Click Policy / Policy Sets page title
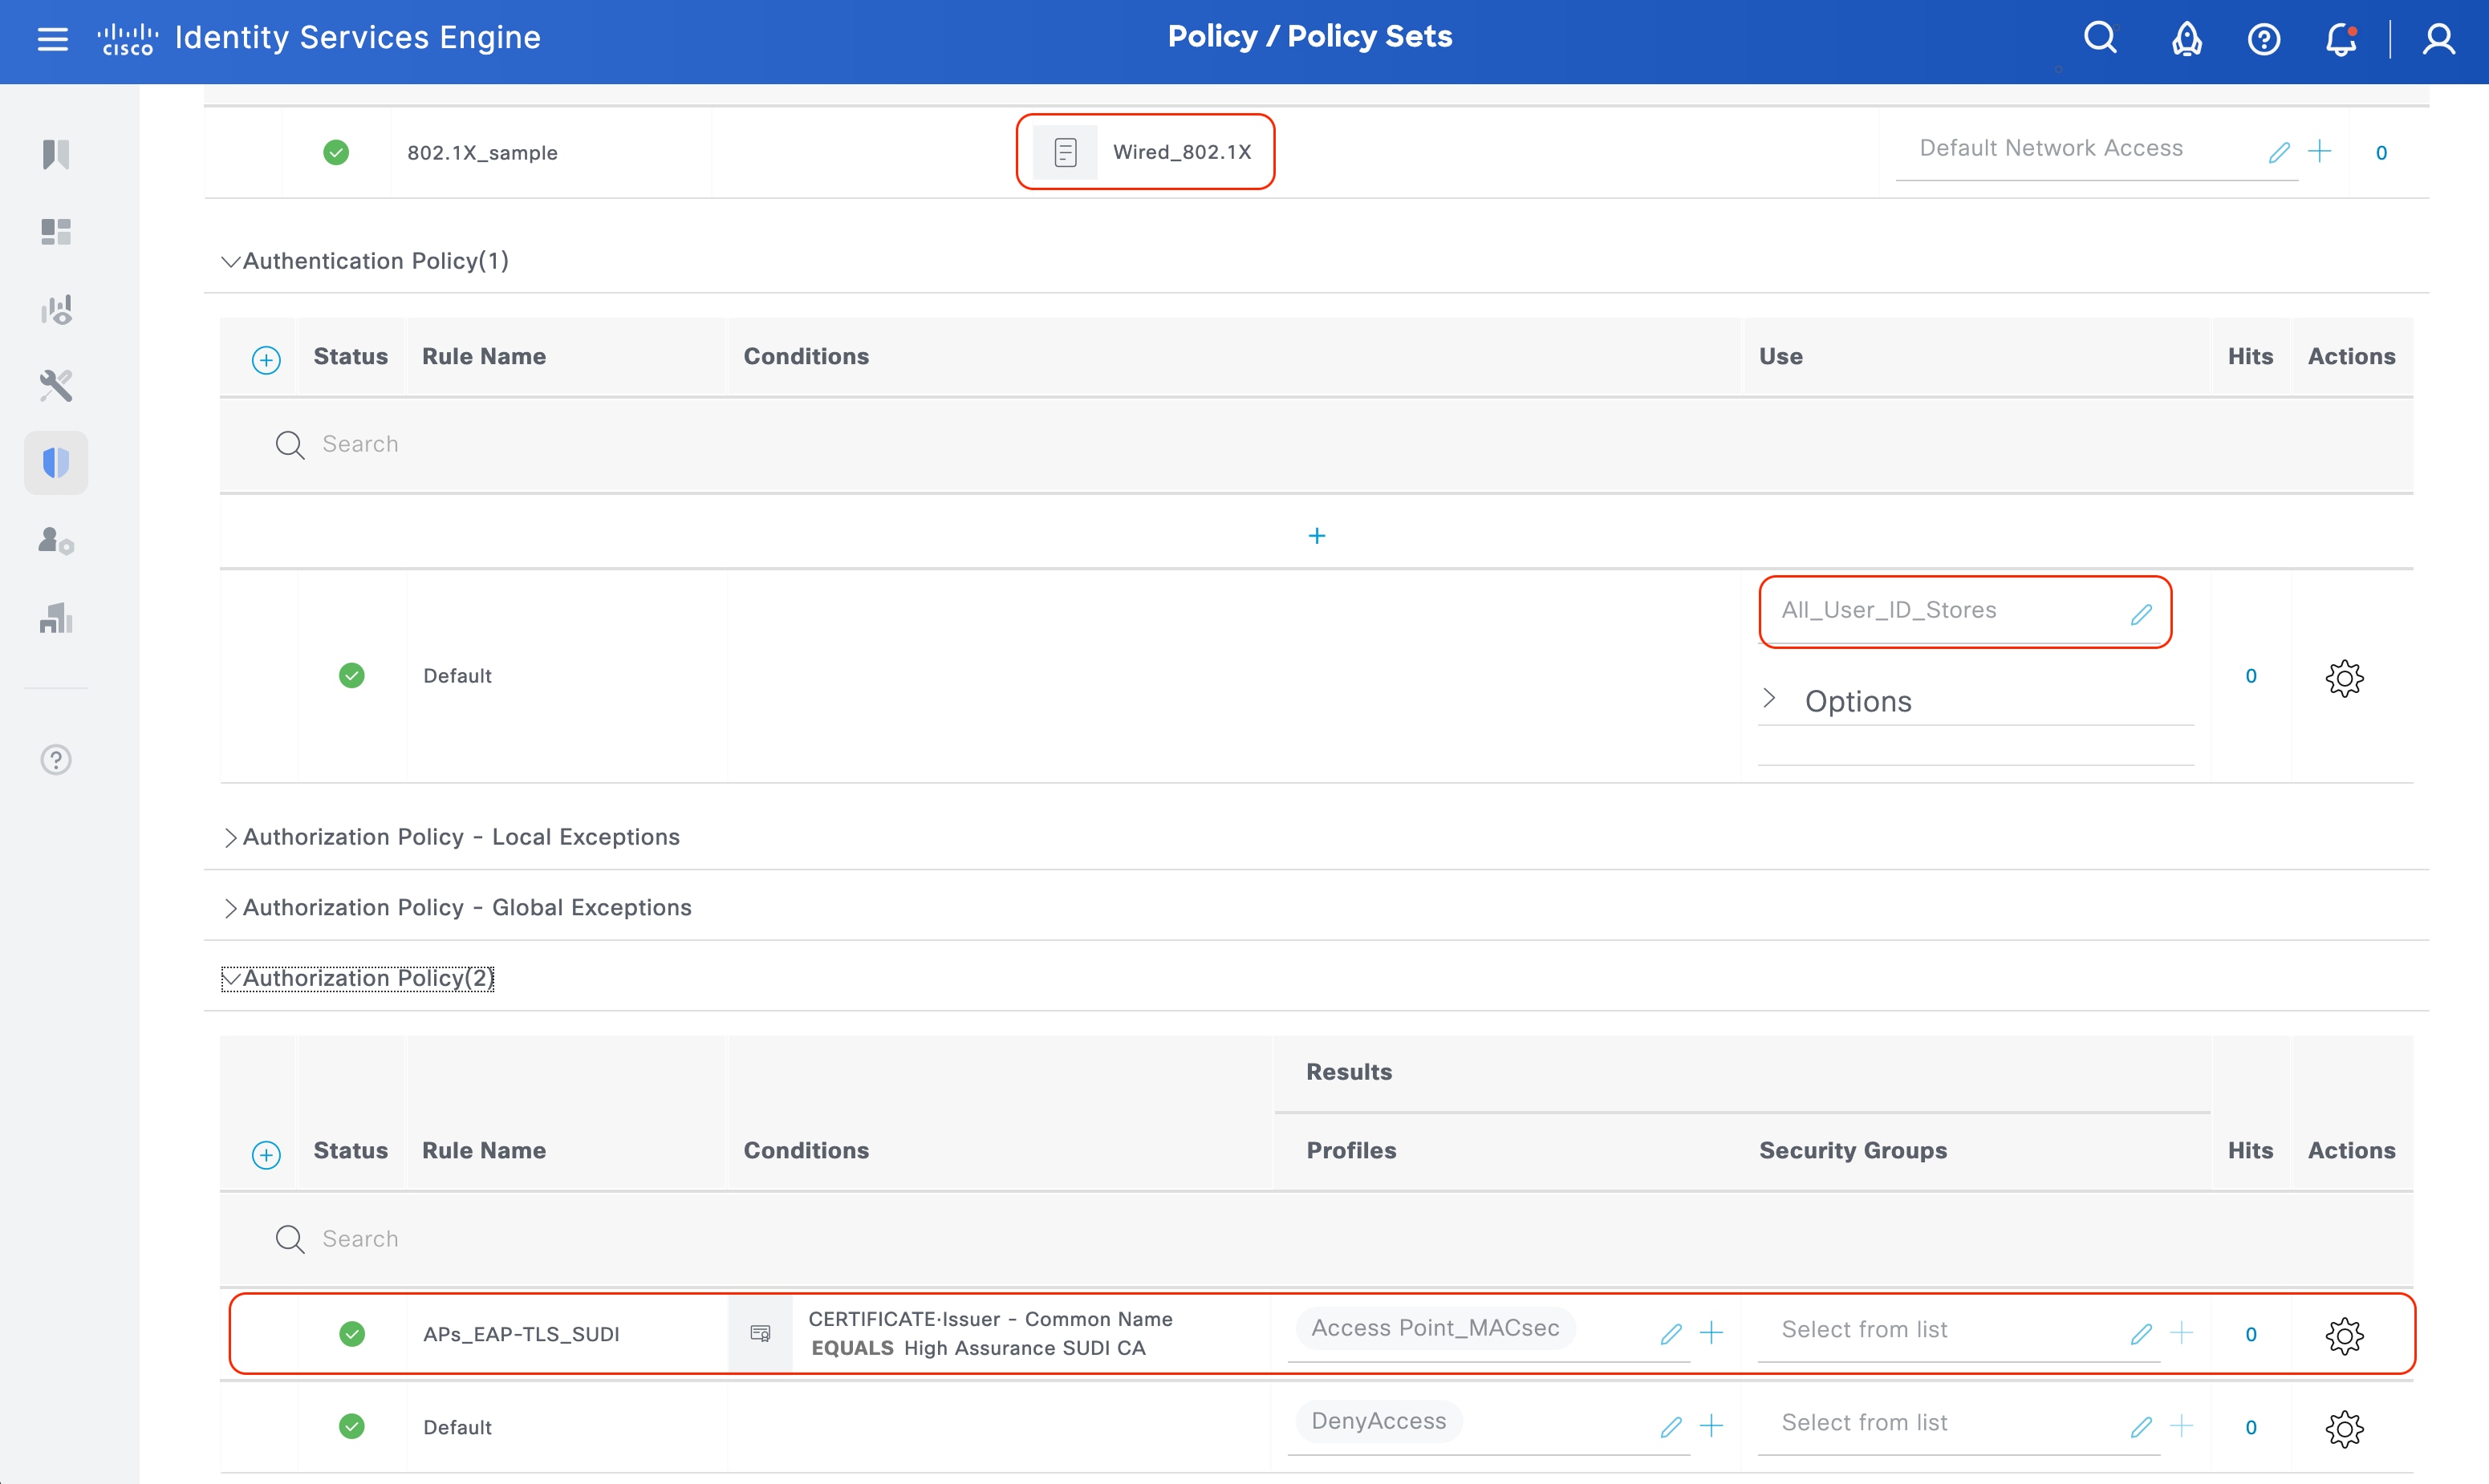The image size is (2489, 1484). point(1310,37)
